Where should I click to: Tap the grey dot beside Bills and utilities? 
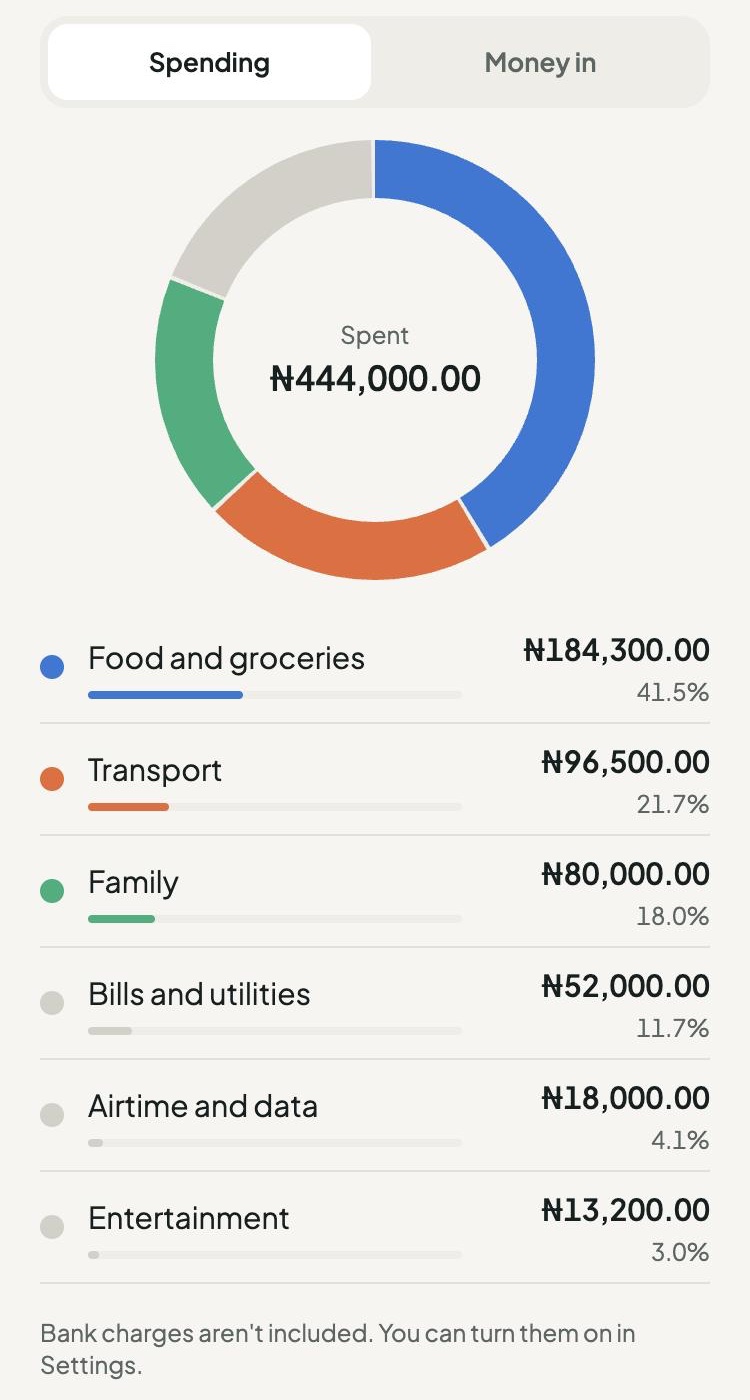(x=52, y=1002)
